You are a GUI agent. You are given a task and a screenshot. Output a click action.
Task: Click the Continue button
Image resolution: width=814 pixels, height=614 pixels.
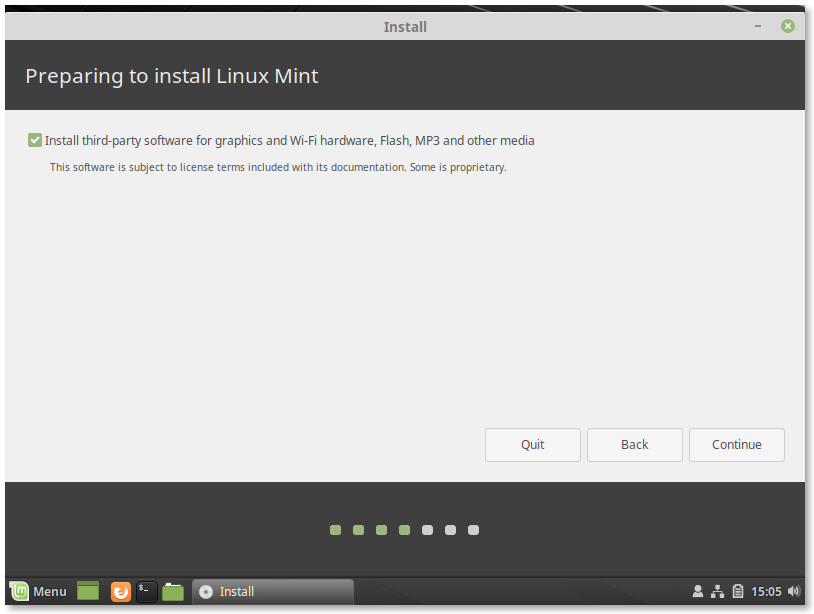pyautogui.click(x=736, y=445)
